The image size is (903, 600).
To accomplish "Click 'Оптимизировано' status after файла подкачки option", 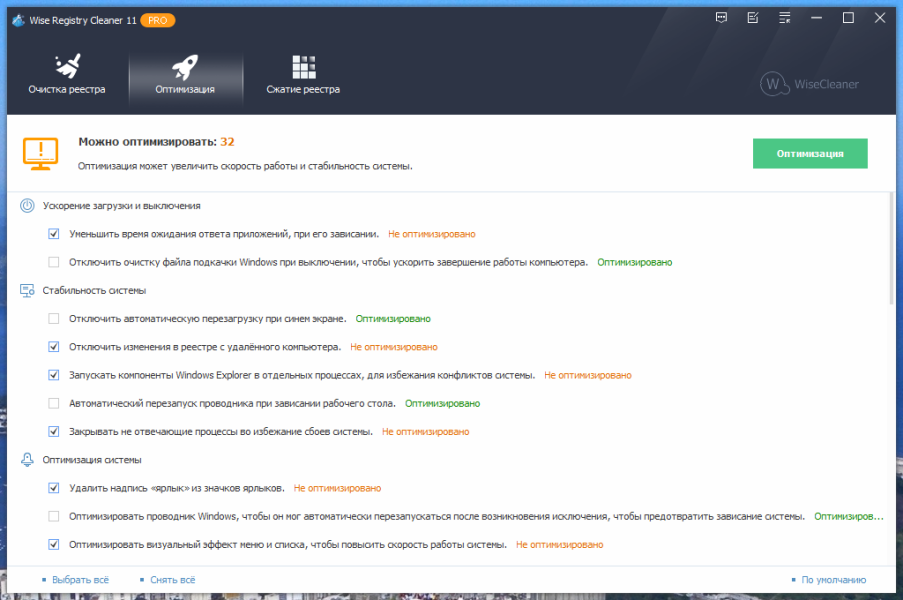I will click(x=635, y=262).
